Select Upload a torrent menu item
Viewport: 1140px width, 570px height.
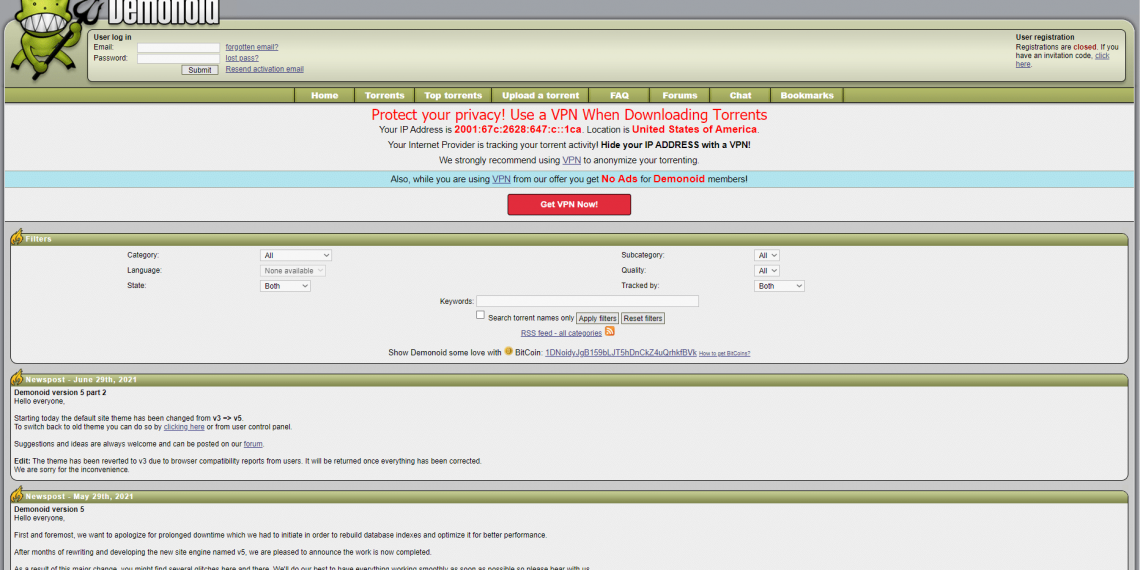pyautogui.click(x=540, y=95)
